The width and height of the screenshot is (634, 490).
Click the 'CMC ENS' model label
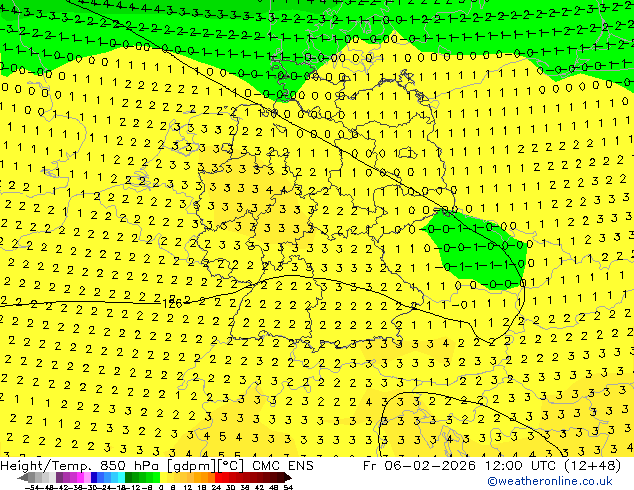click(283, 466)
